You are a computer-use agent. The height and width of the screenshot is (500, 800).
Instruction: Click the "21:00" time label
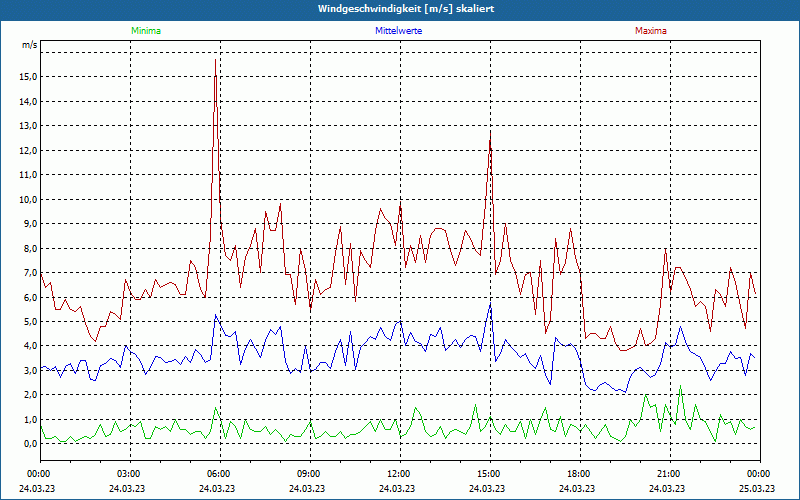667,474
